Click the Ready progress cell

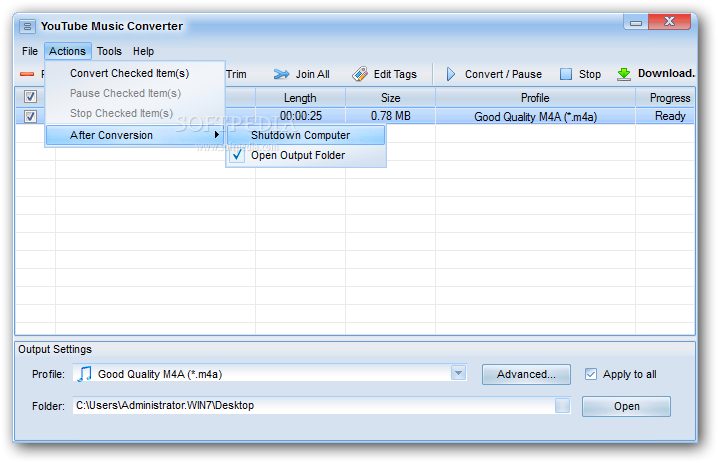click(665, 116)
